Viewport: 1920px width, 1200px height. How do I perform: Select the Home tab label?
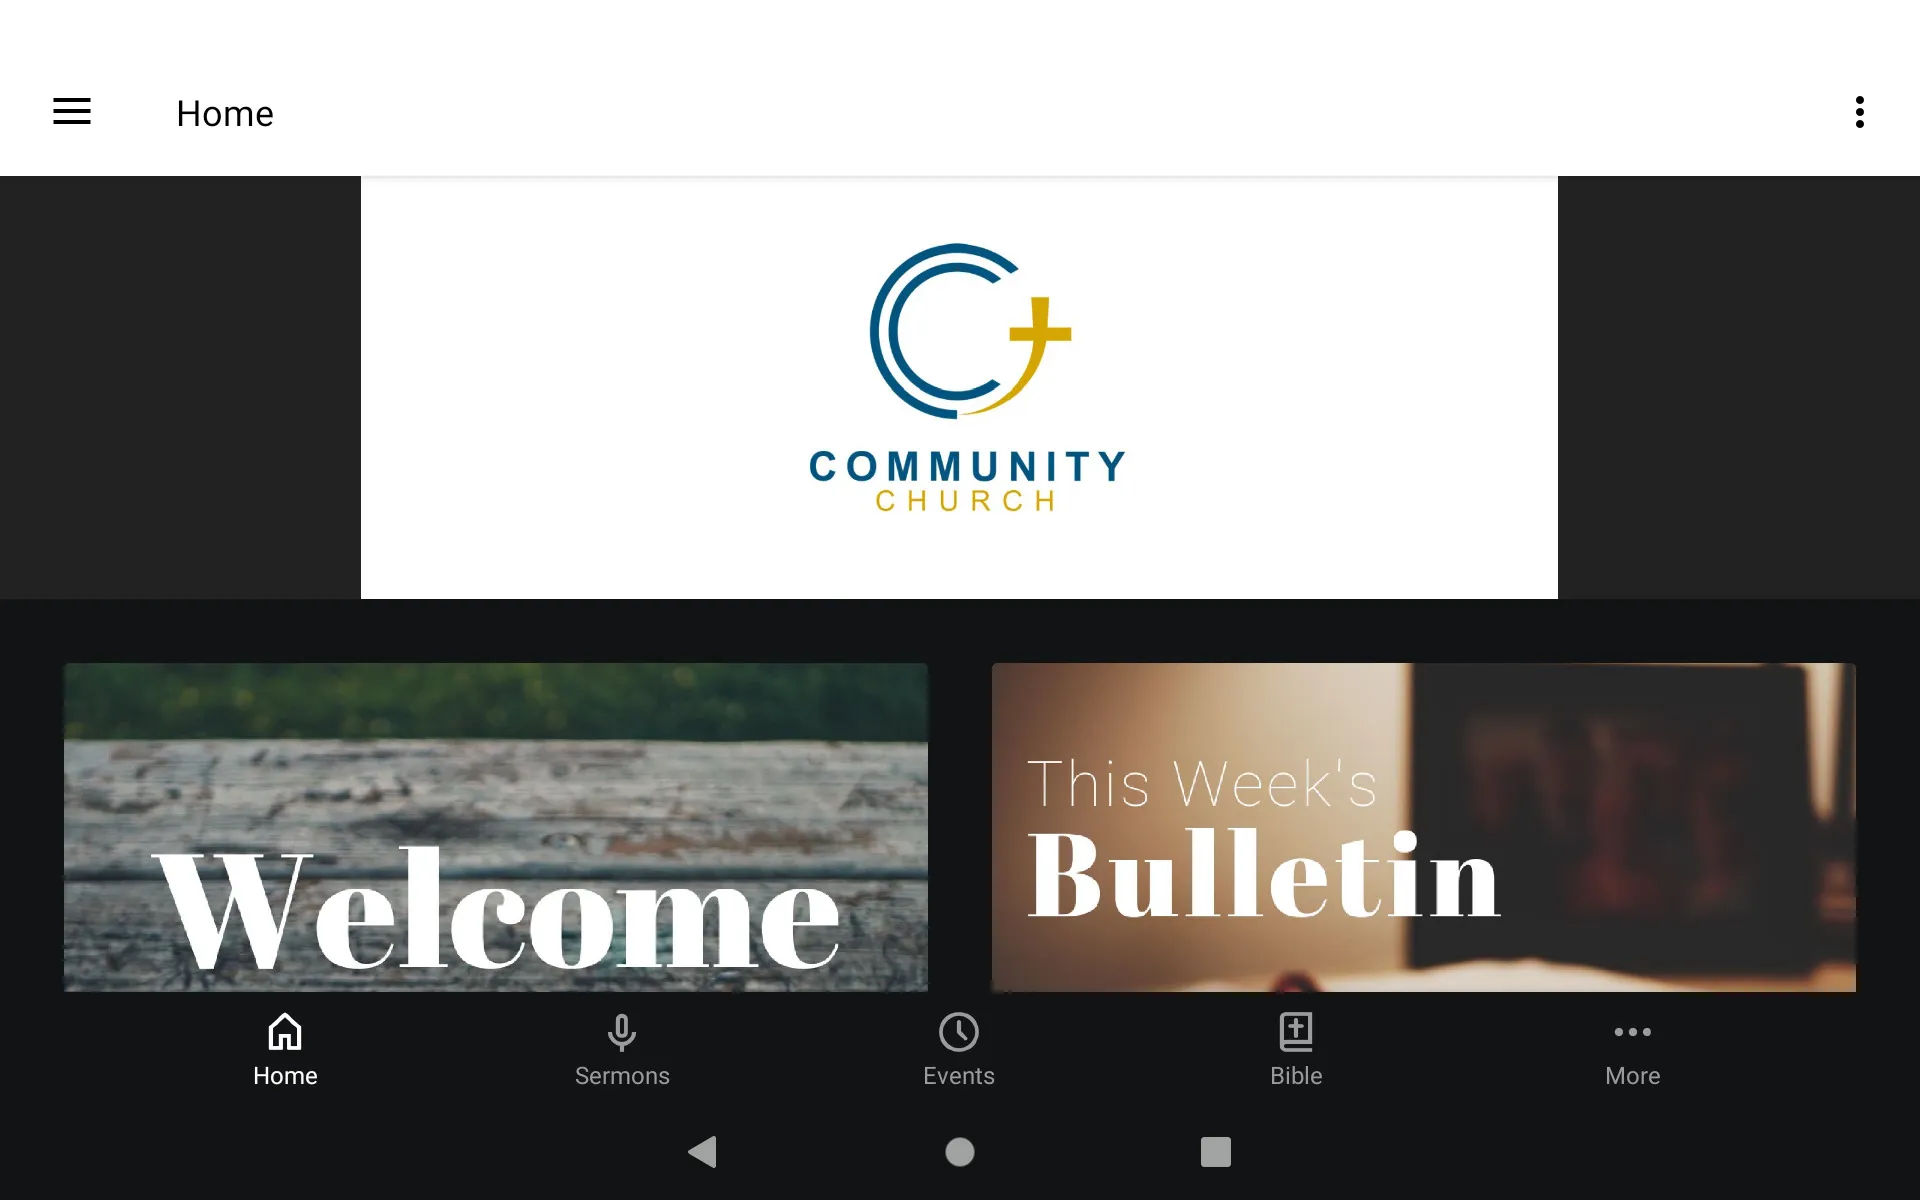point(283,1077)
